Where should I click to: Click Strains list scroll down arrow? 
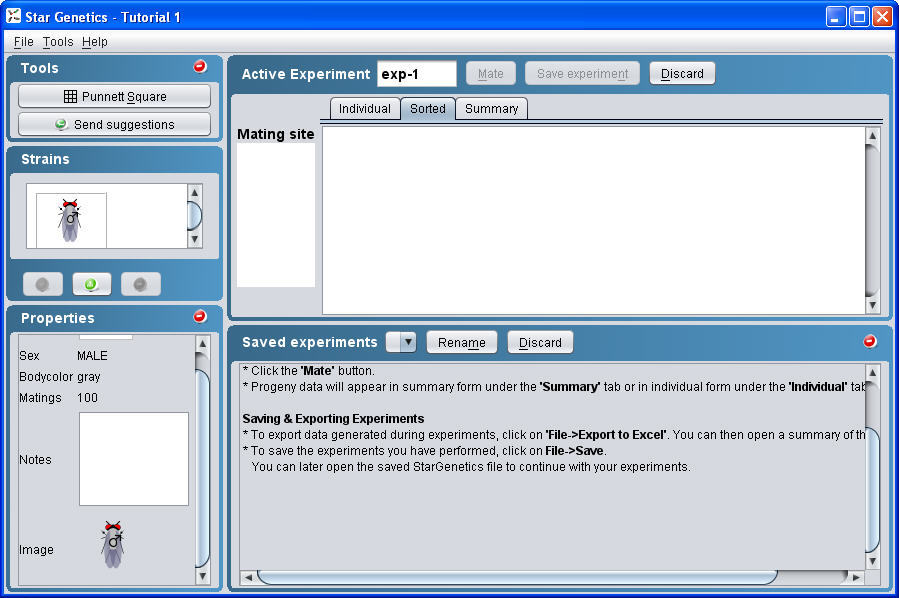(x=195, y=239)
